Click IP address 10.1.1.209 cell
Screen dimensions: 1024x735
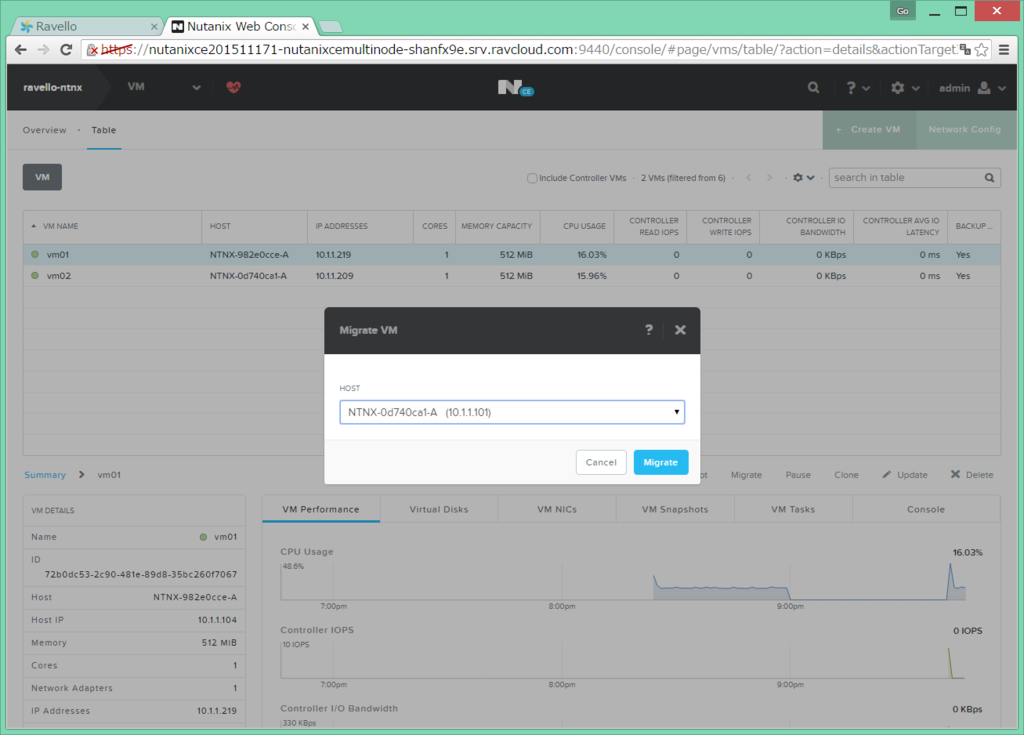coord(334,276)
